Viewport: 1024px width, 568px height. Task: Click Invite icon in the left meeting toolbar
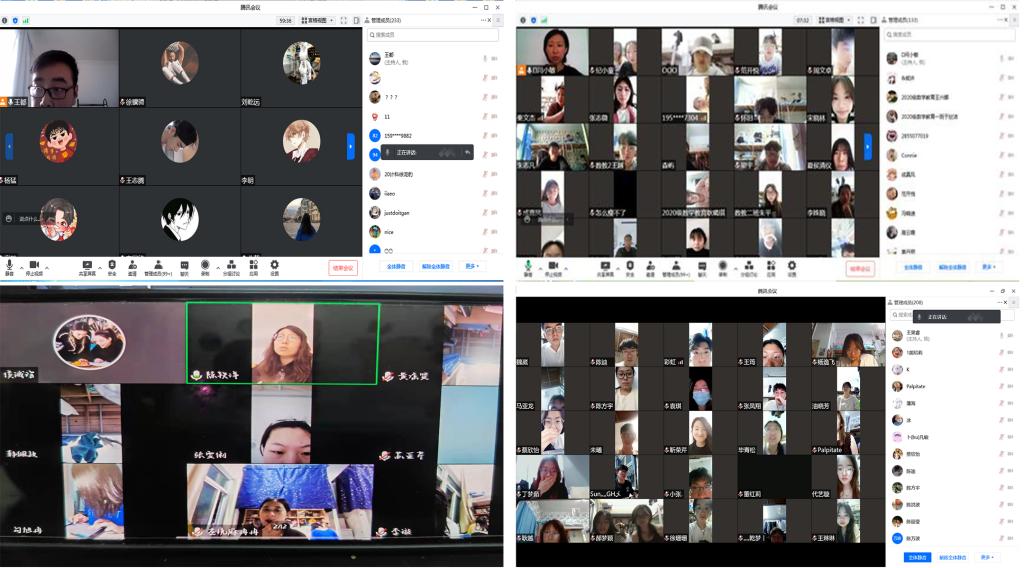tap(132, 266)
